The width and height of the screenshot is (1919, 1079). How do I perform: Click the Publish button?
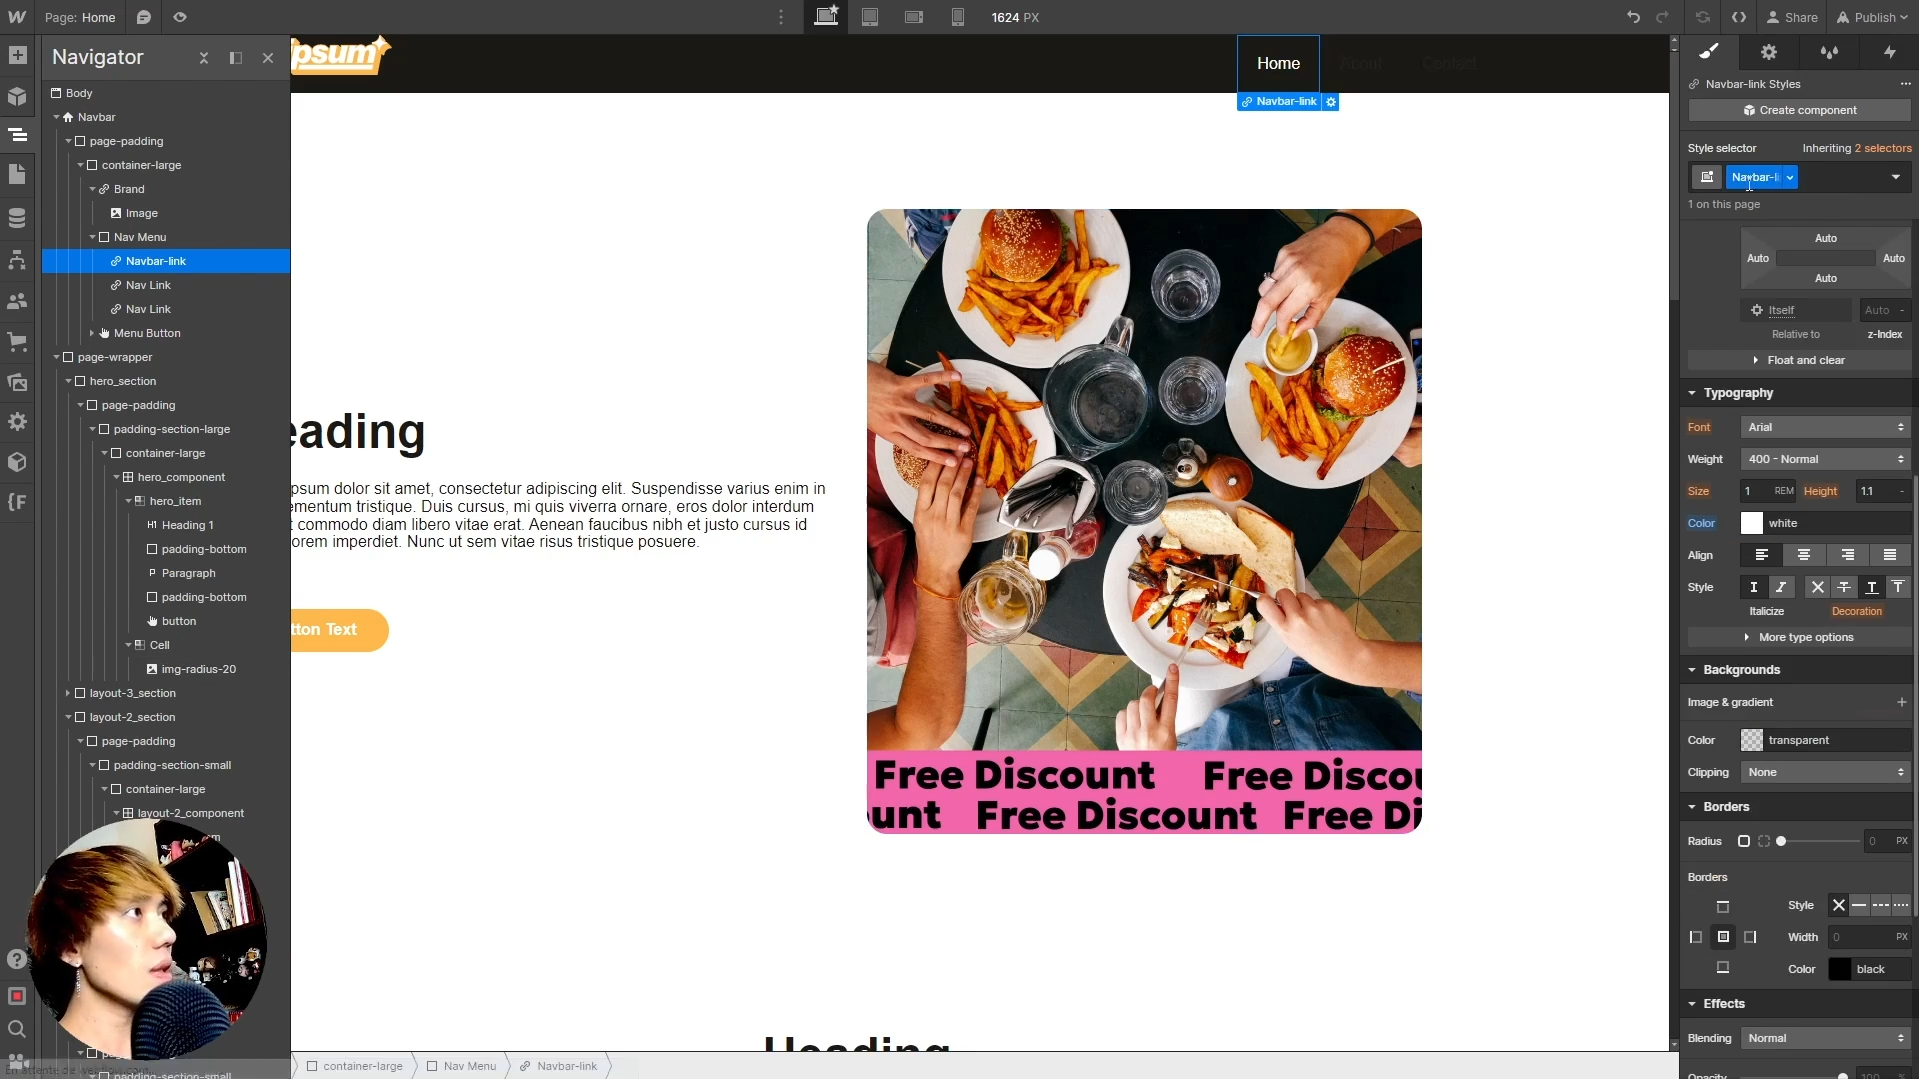pyautogui.click(x=1872, y=17)
